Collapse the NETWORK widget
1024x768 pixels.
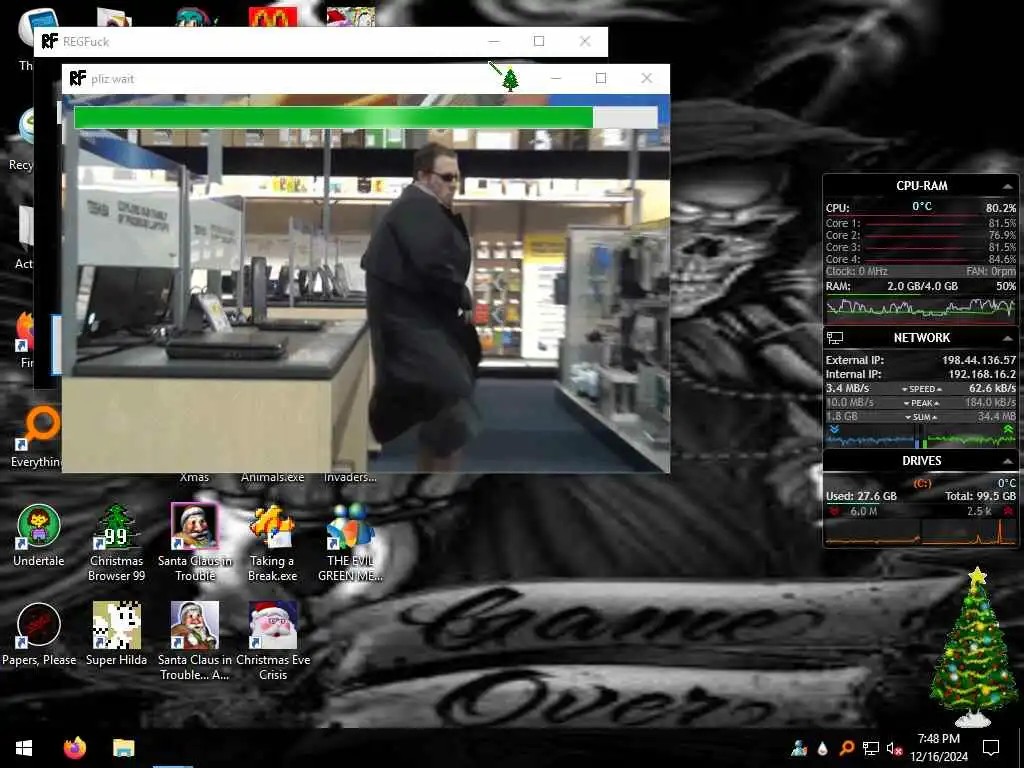1007,338
